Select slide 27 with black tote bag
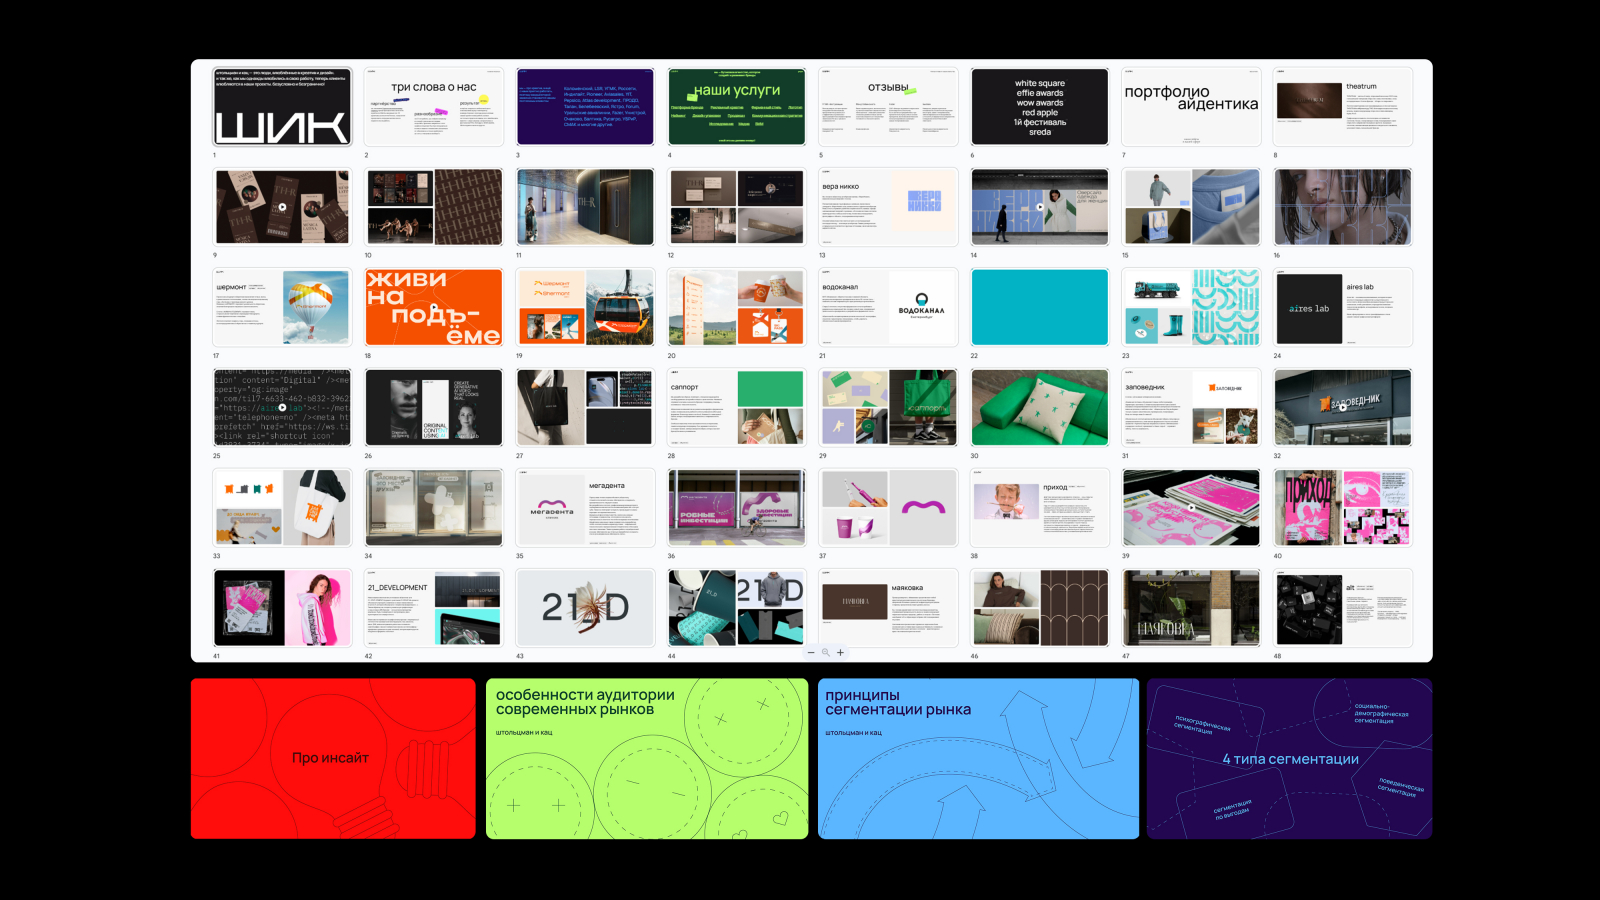 coord(585,407)
